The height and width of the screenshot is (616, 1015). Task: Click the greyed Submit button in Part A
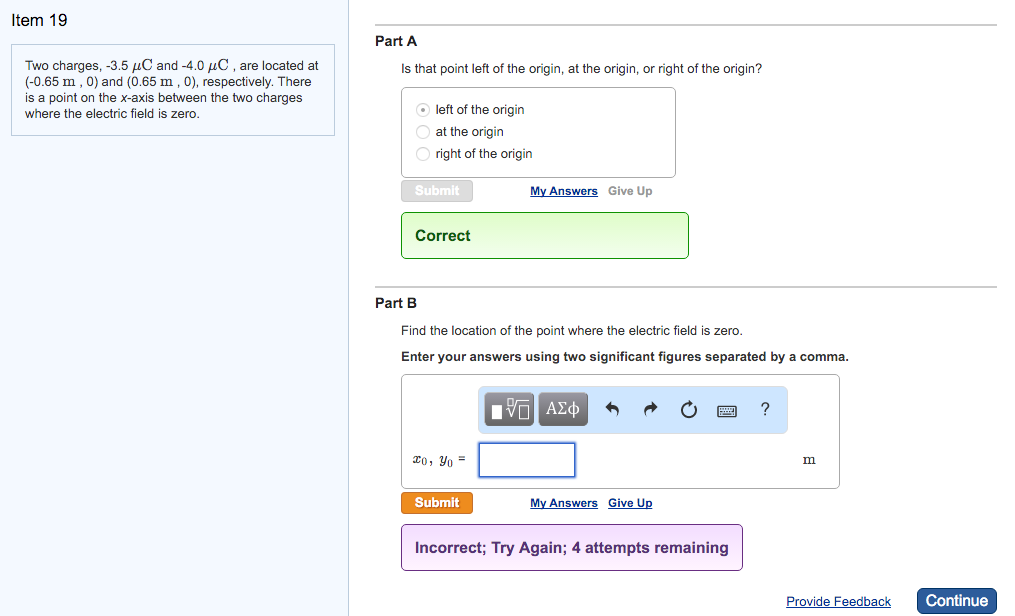tap(437, 191)
